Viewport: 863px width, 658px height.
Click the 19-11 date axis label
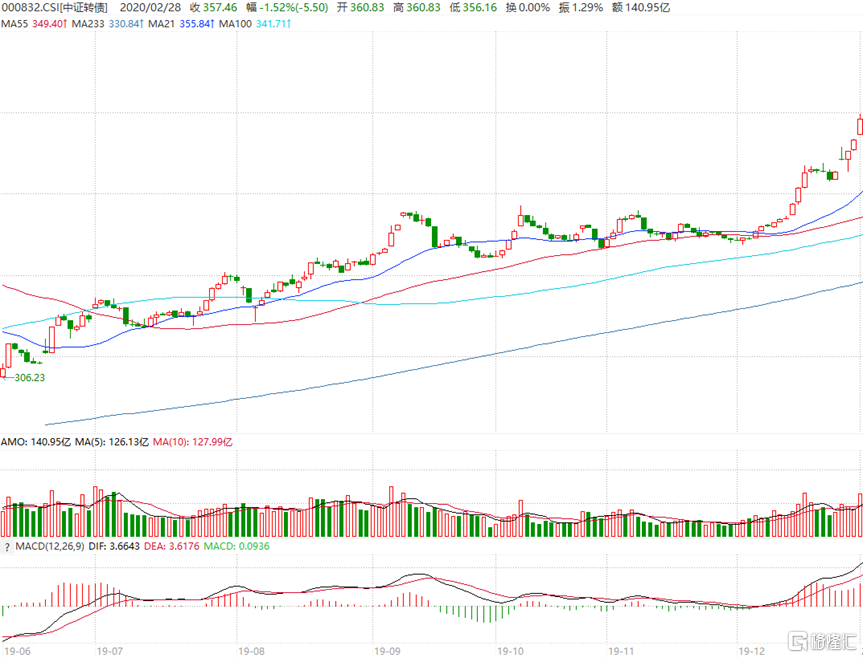pyautogui.click(x=621, y=651)
